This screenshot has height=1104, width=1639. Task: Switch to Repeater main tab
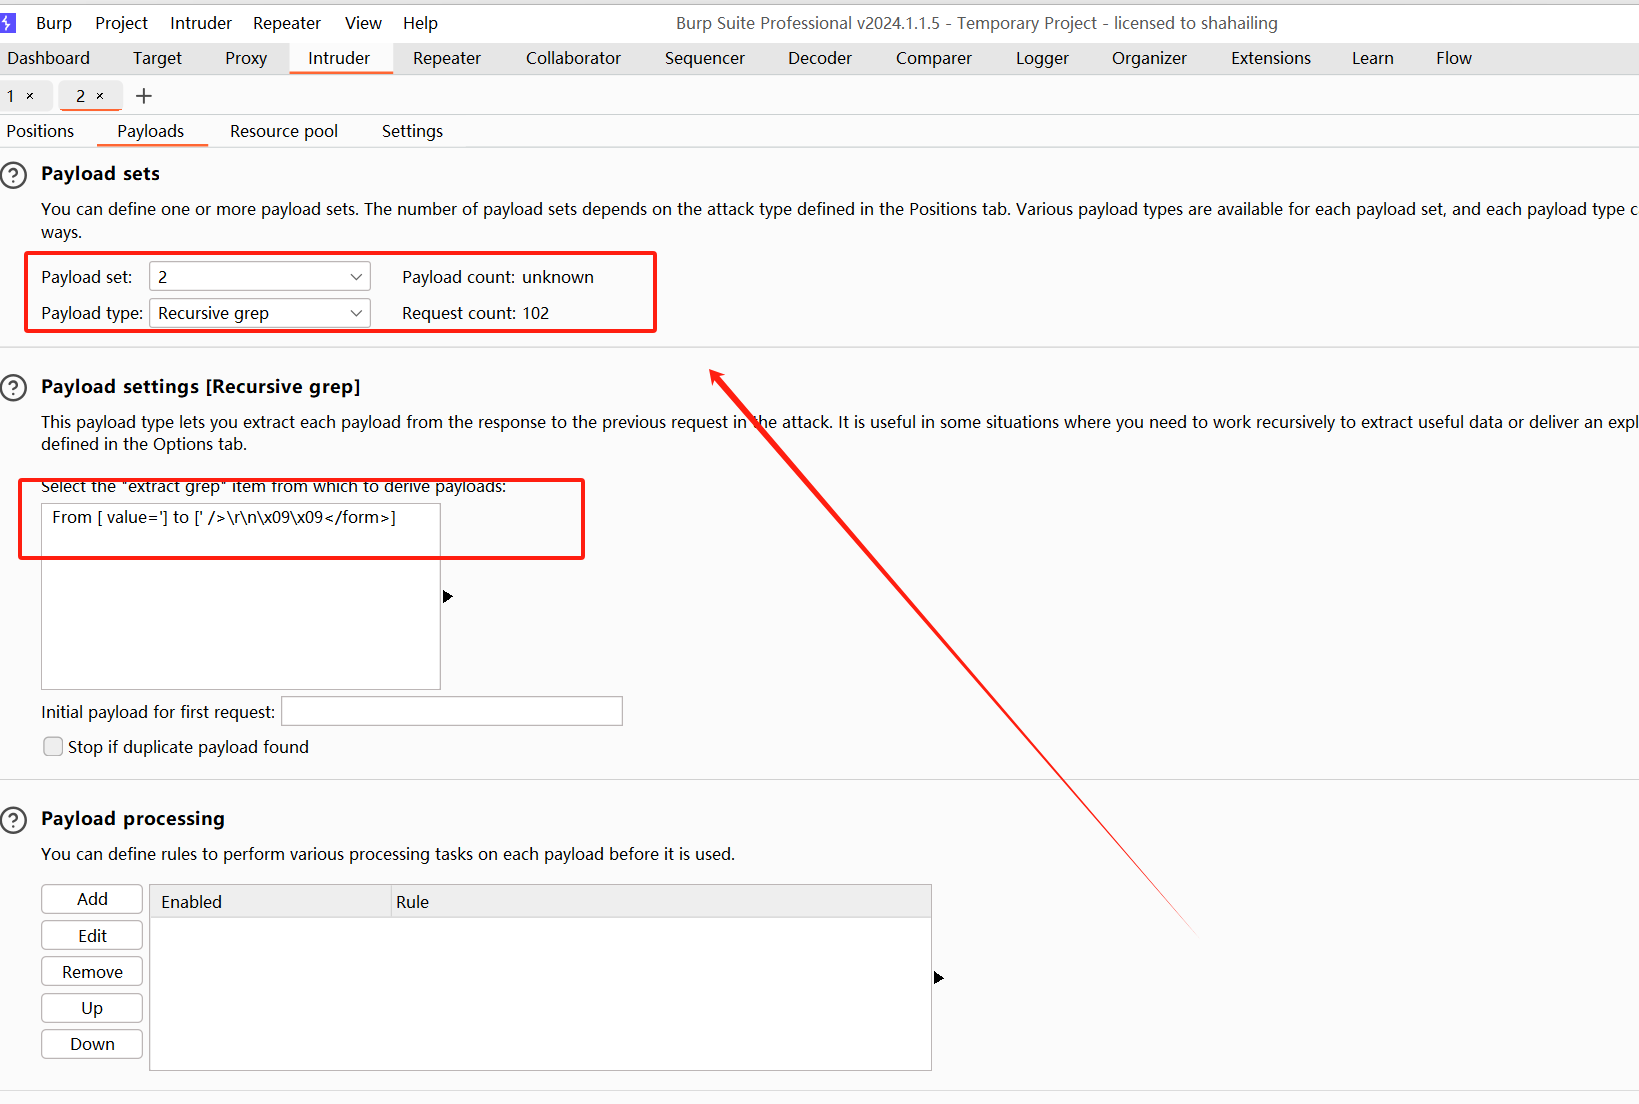click(x=447, y=58)
